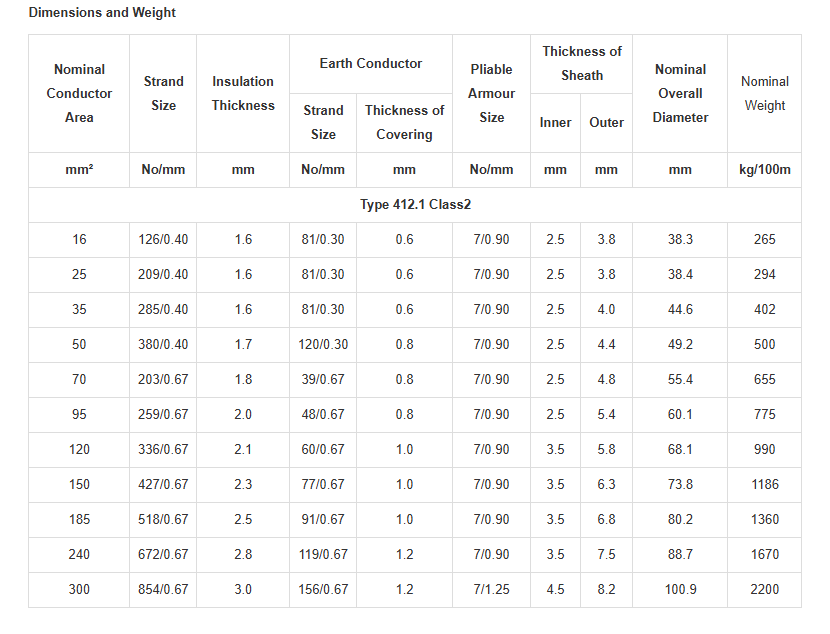830x634 pixels.
Task: Click overall diameter cell '88.7'
Action: (680, 554)
